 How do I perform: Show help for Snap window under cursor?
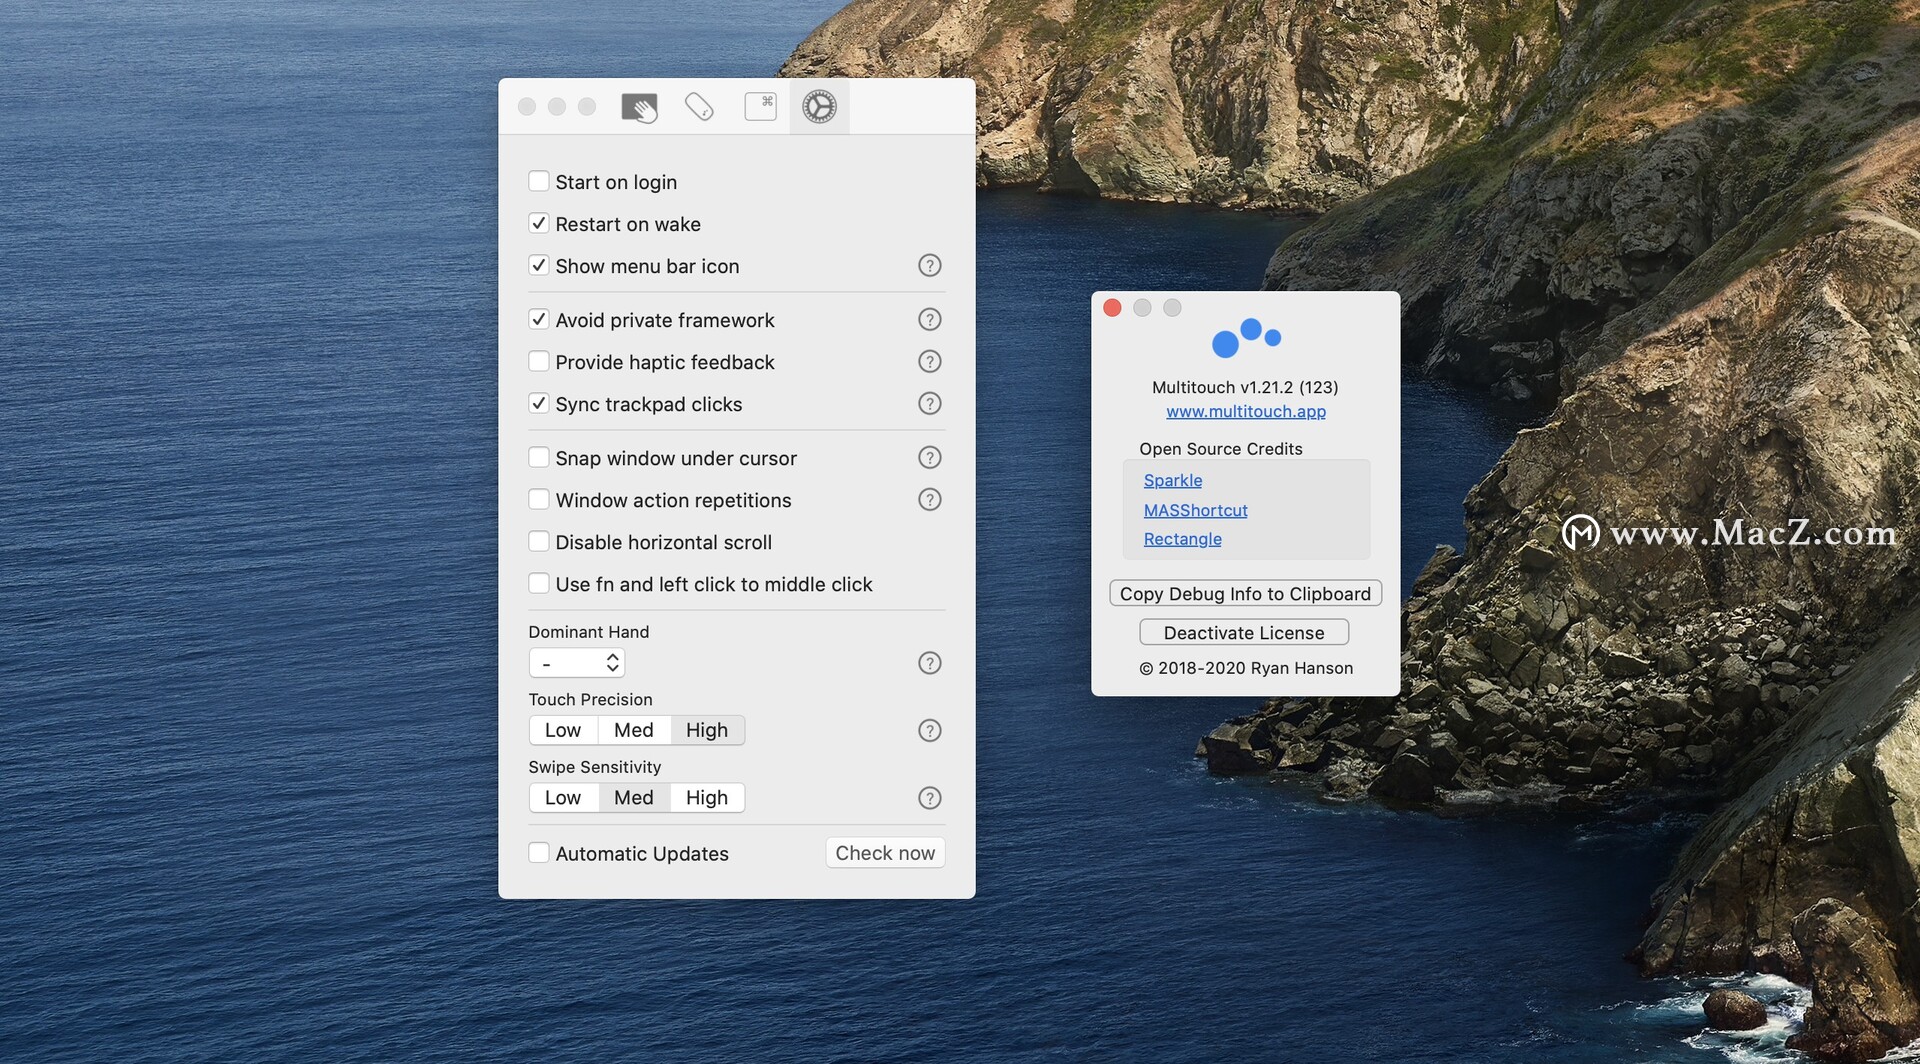pyautogui.click(x=929, y=458)
